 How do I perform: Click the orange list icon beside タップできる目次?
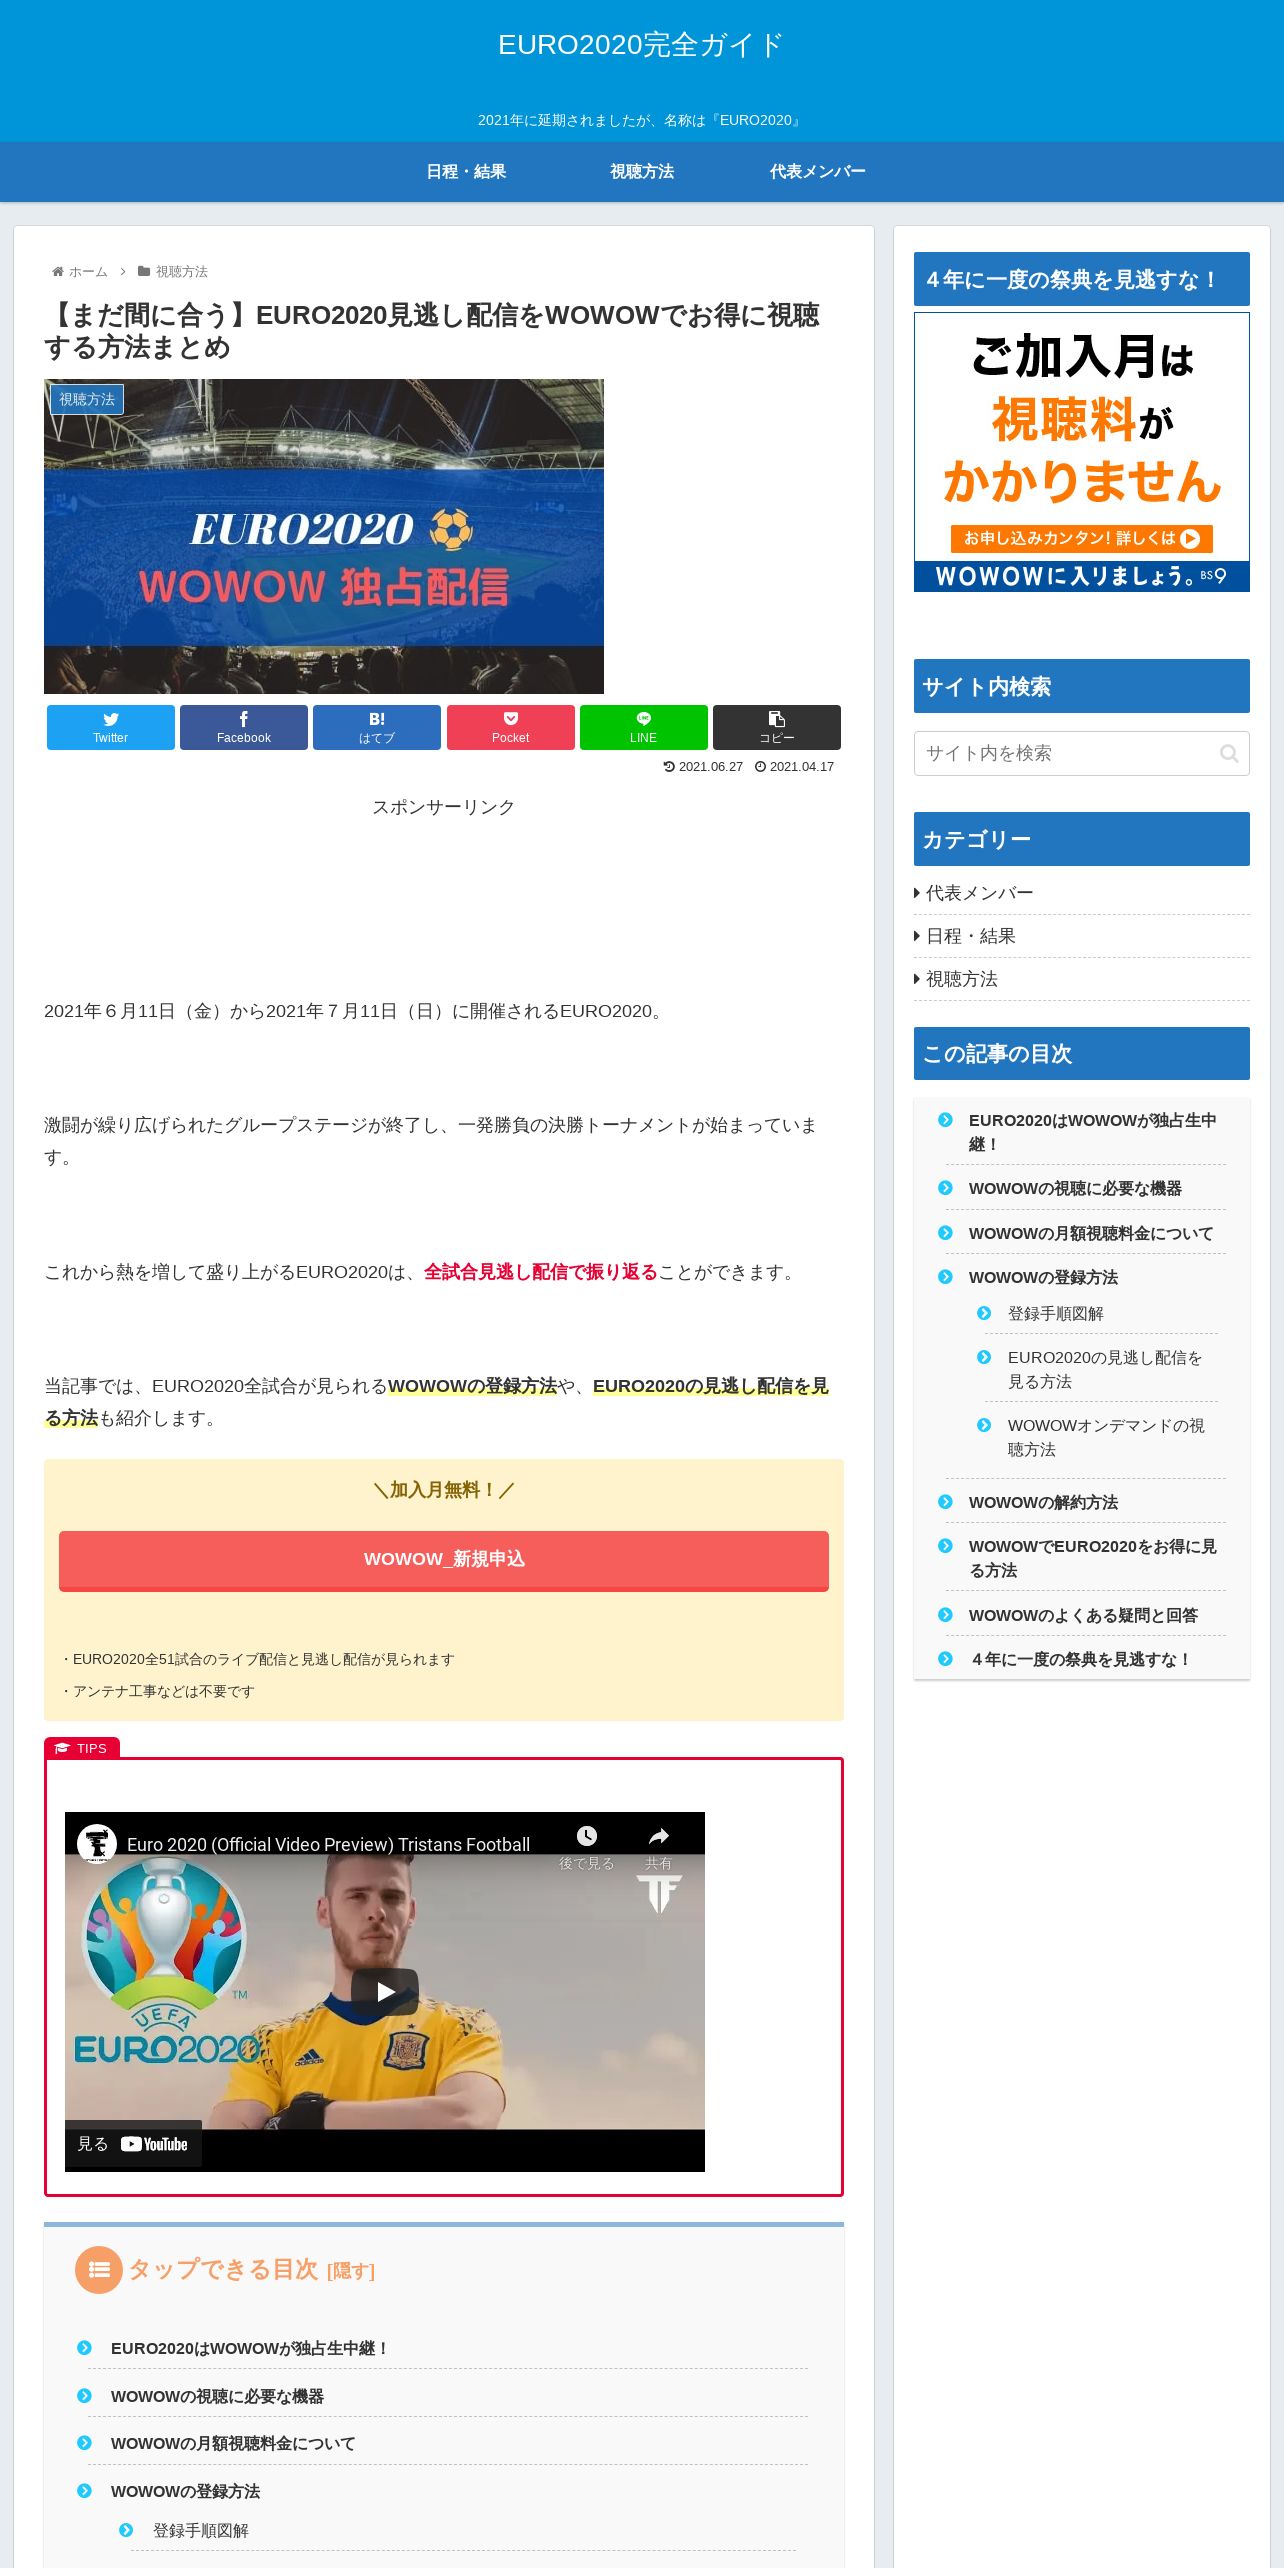(99, 2270)
